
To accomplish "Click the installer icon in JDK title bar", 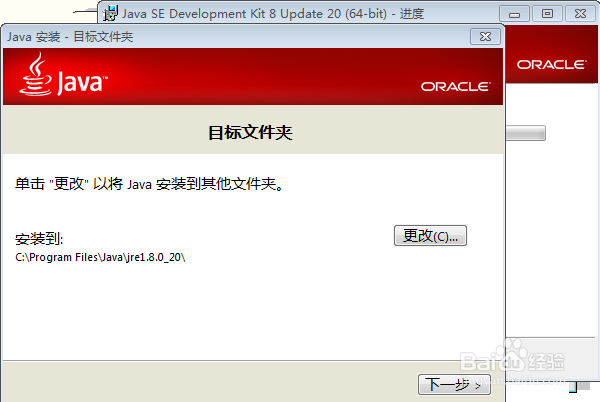I will (111, 13).
